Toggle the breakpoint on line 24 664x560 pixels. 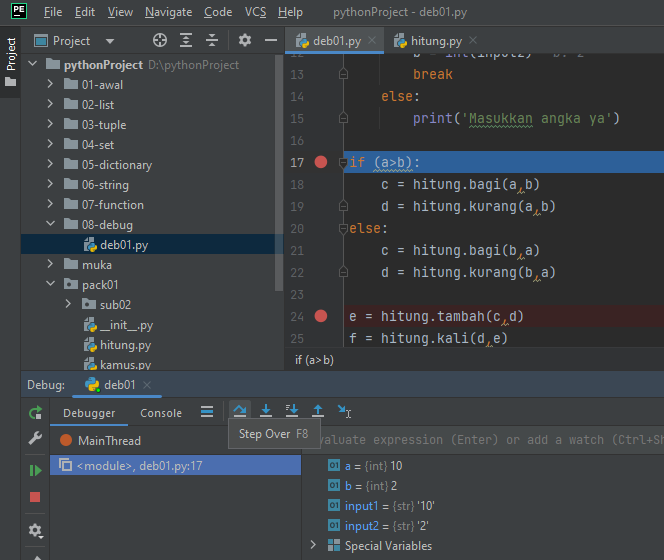click(321, 316)
